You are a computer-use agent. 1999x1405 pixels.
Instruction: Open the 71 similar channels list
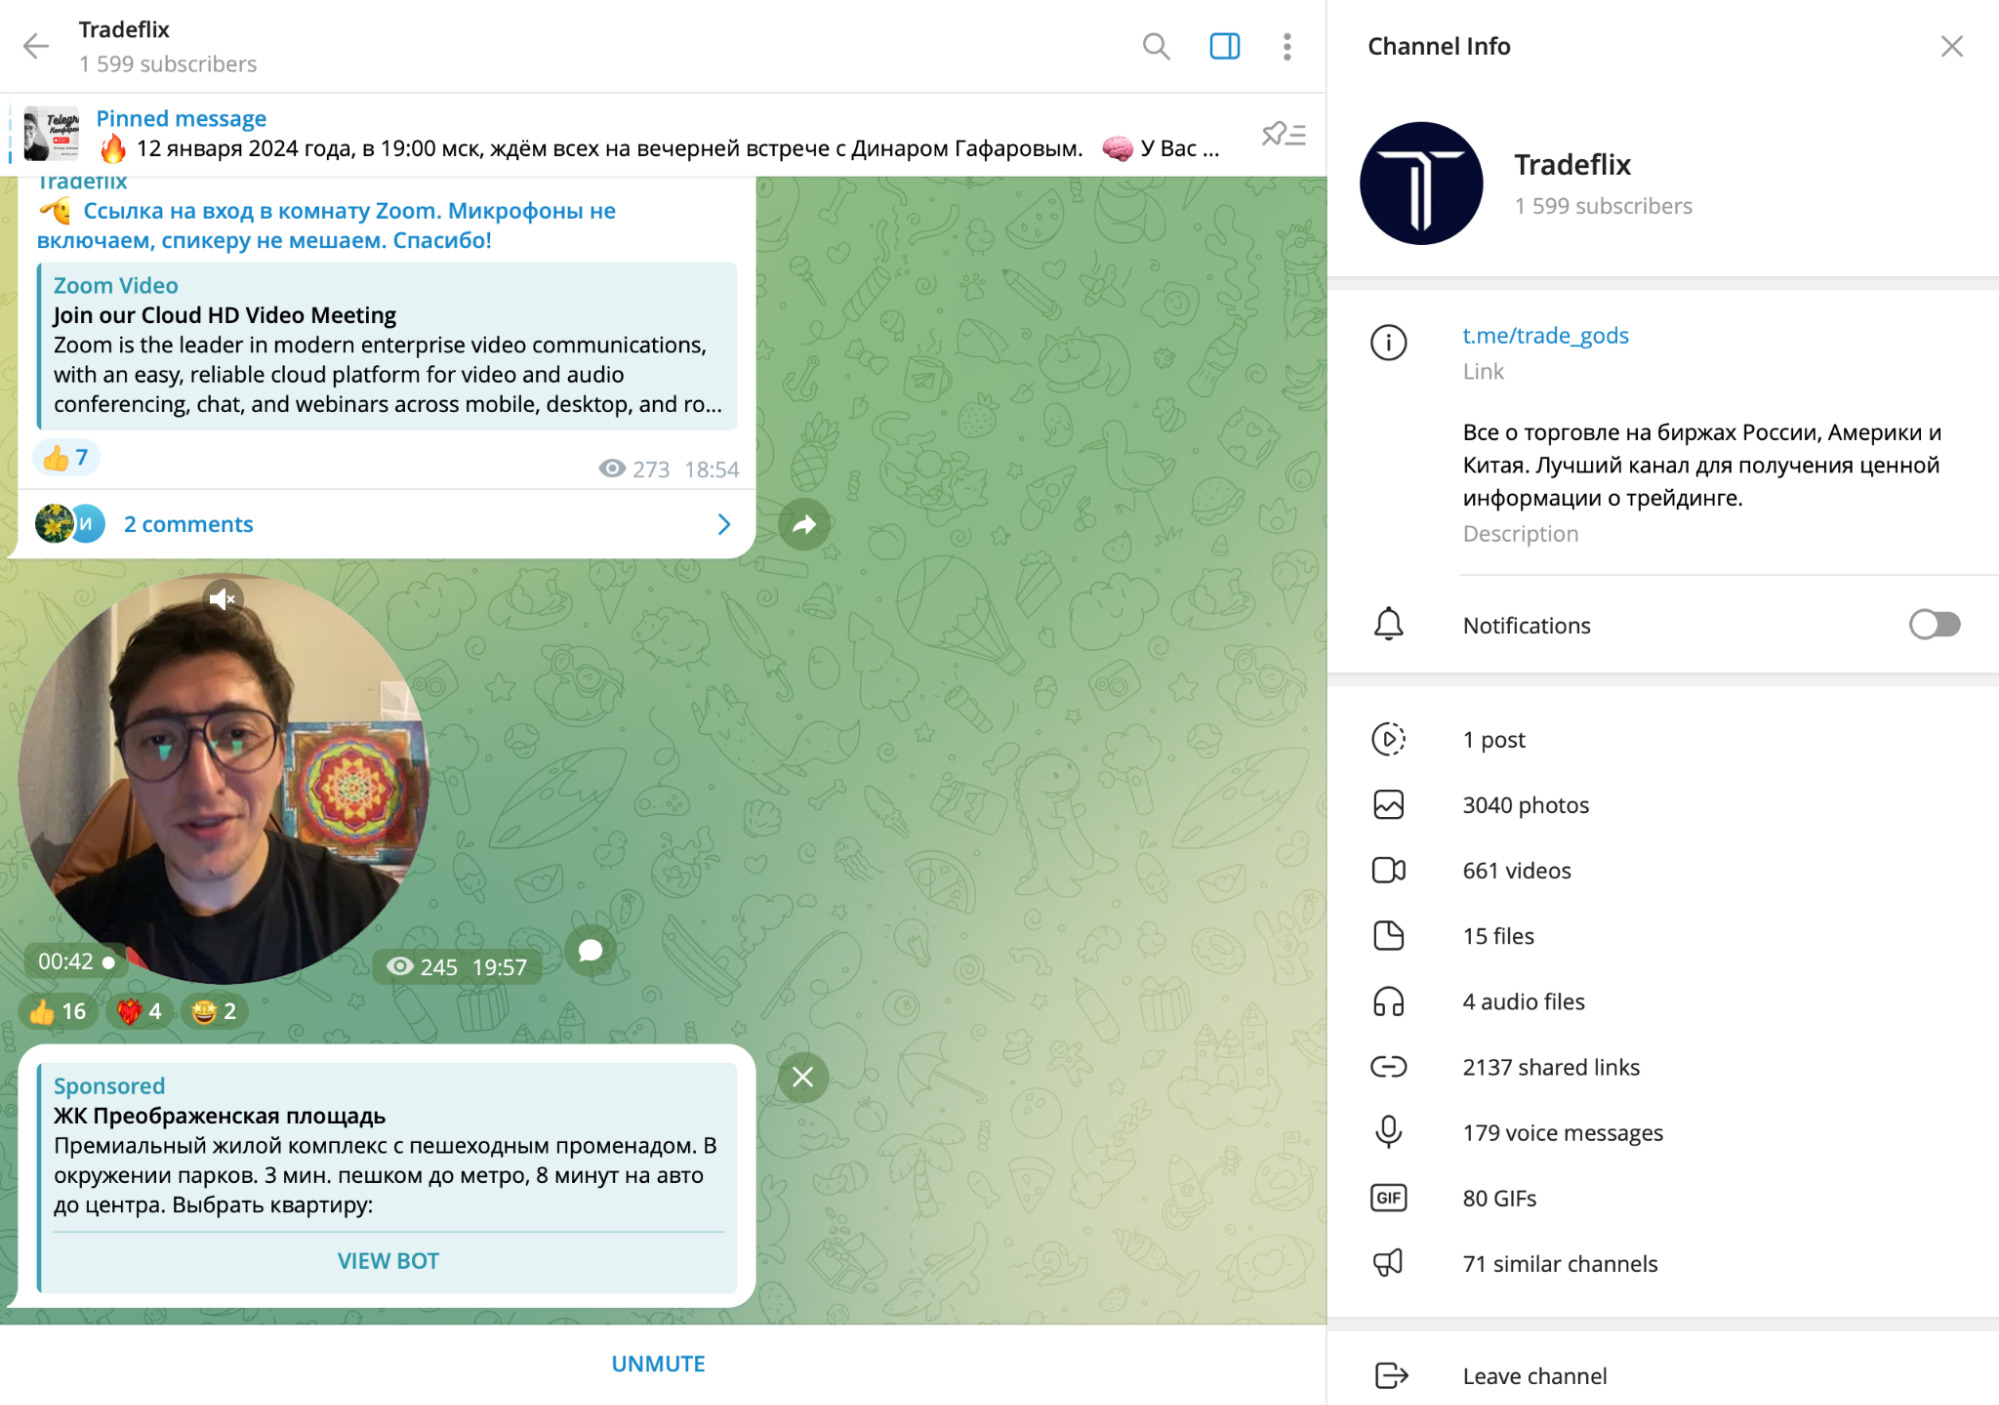click(x=1663, y=1264)
